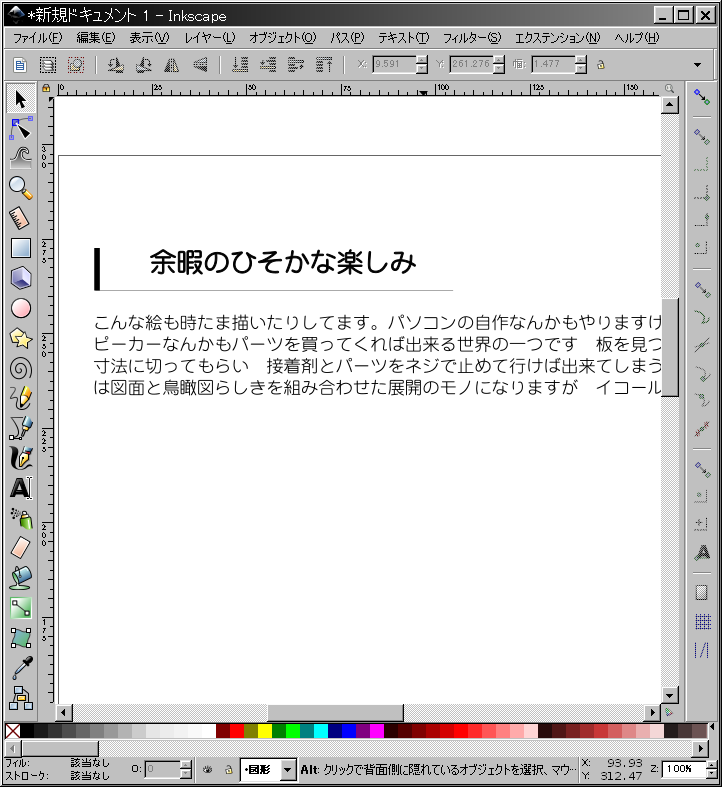The width and height of the screenshot is (722, 787).
Task: Toggle snap to page border
Action: coord(702,593)
